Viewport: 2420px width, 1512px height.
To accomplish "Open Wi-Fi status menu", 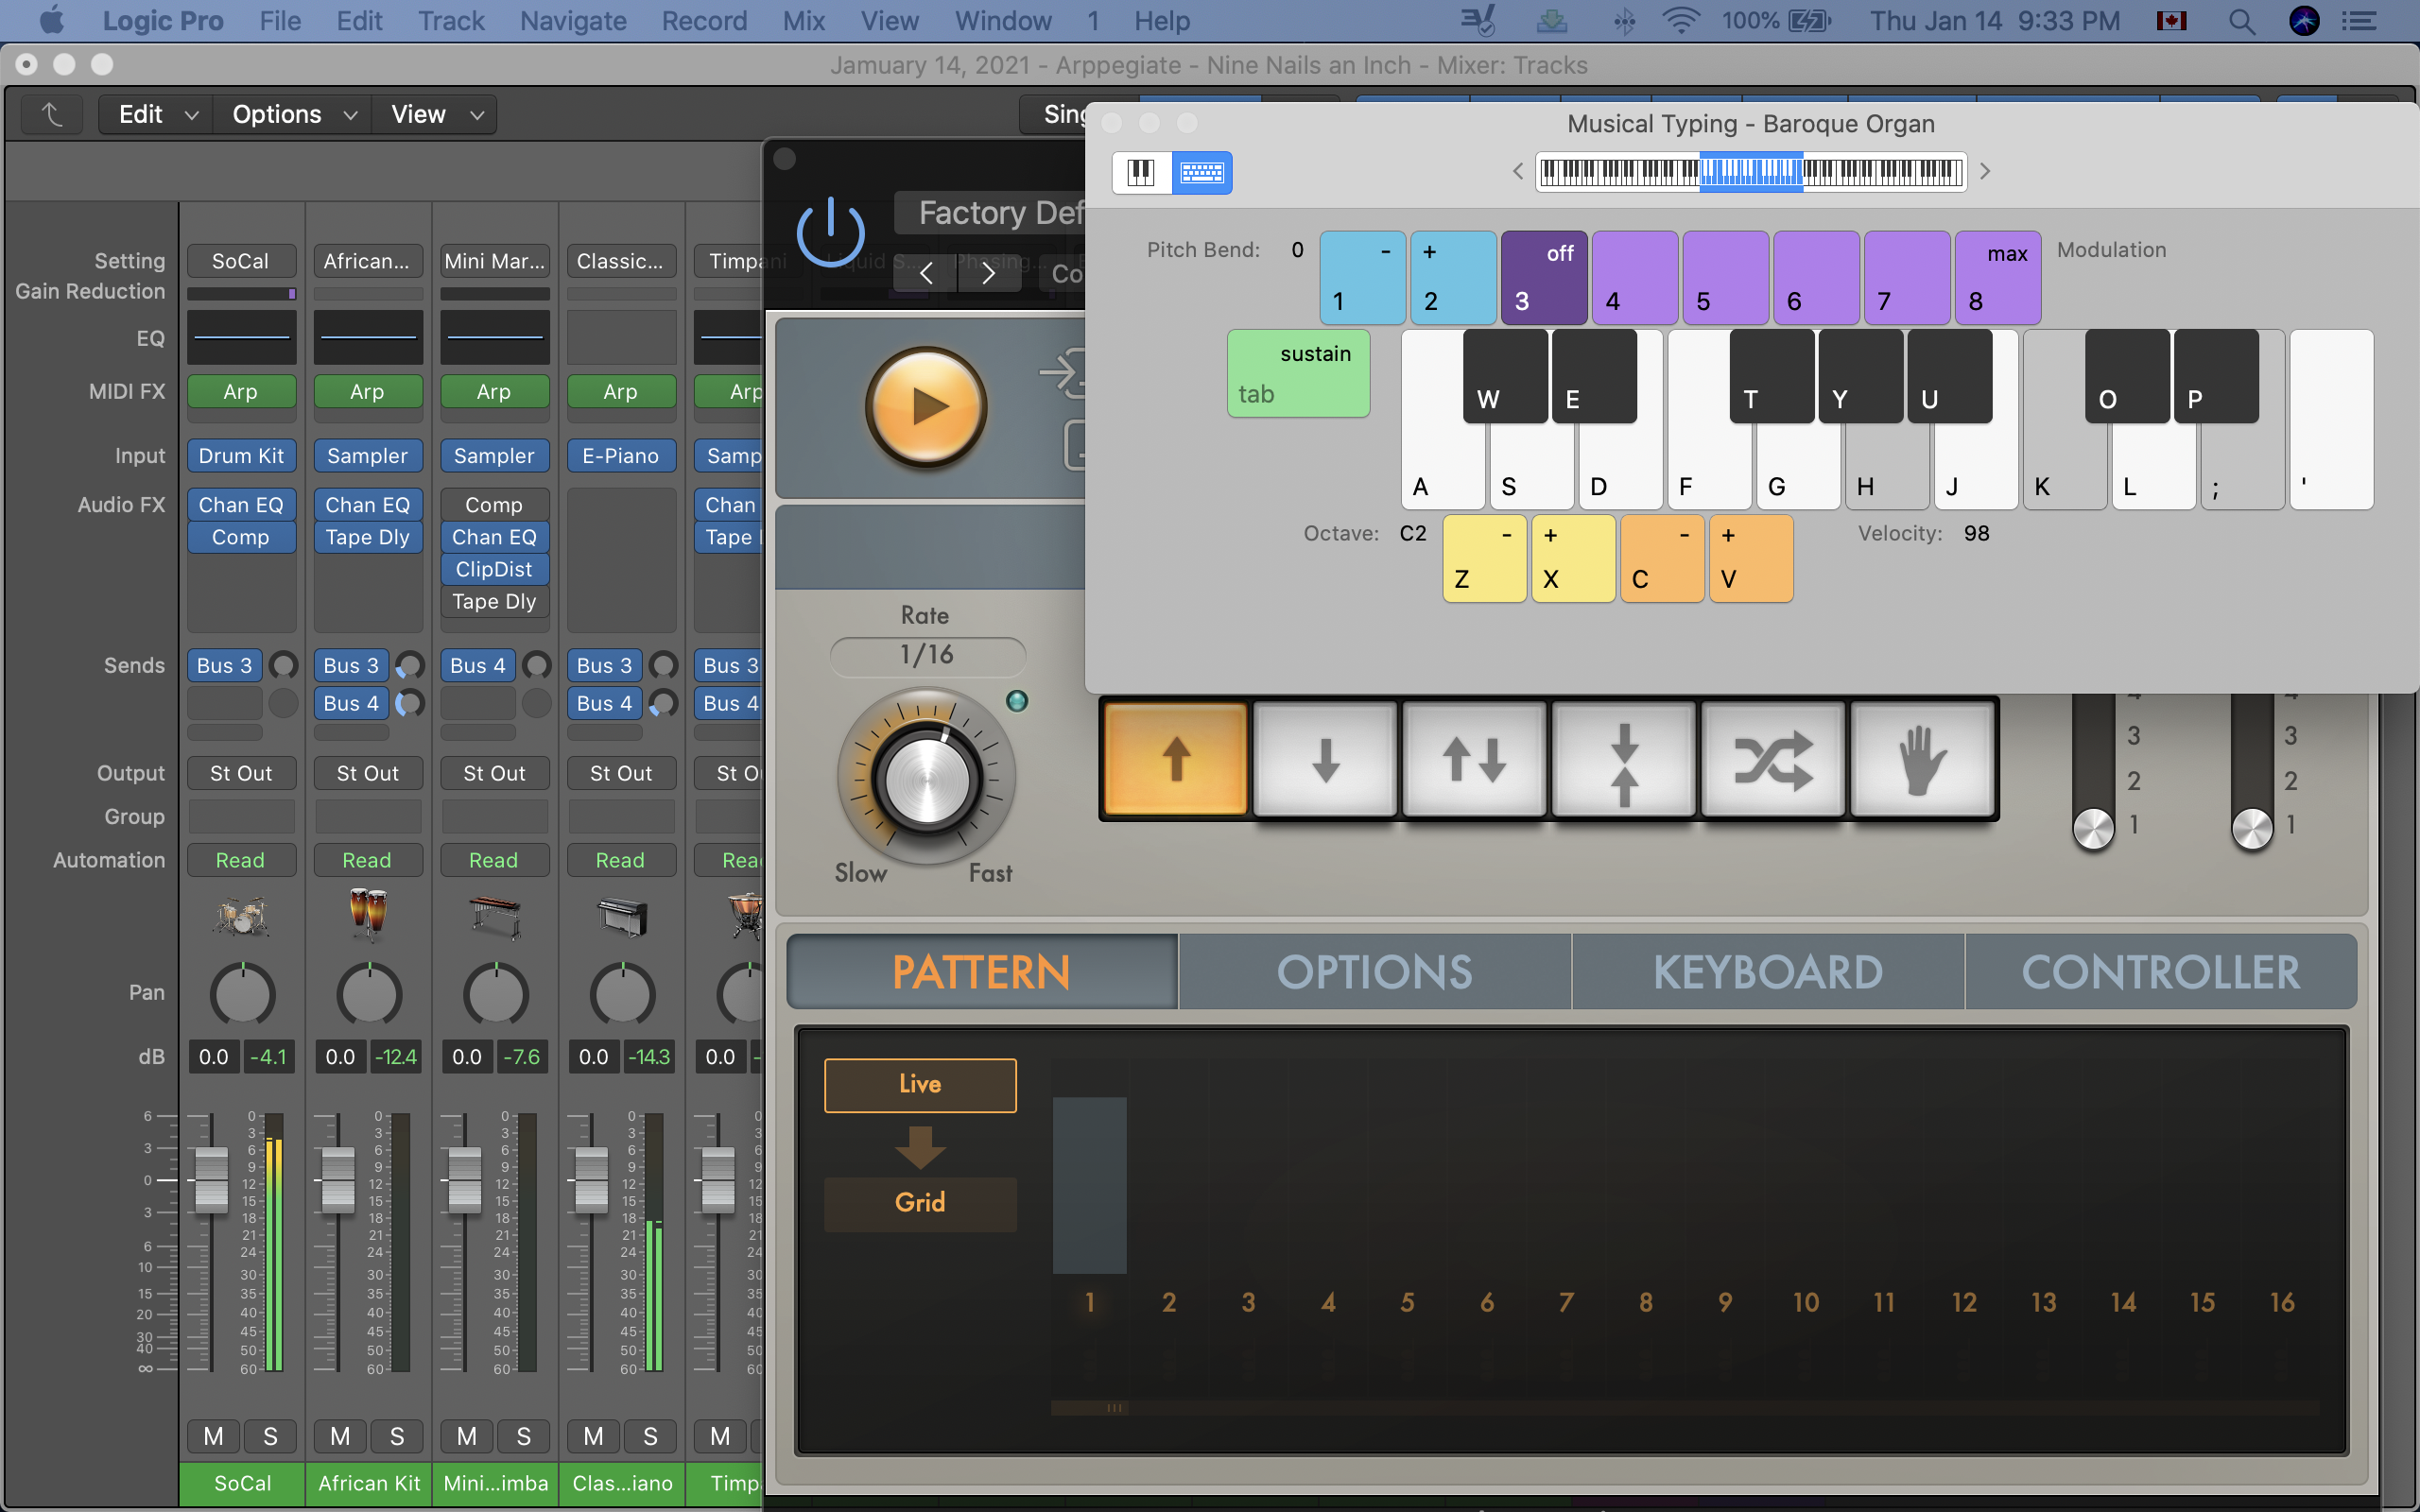I will [1681, 21].
